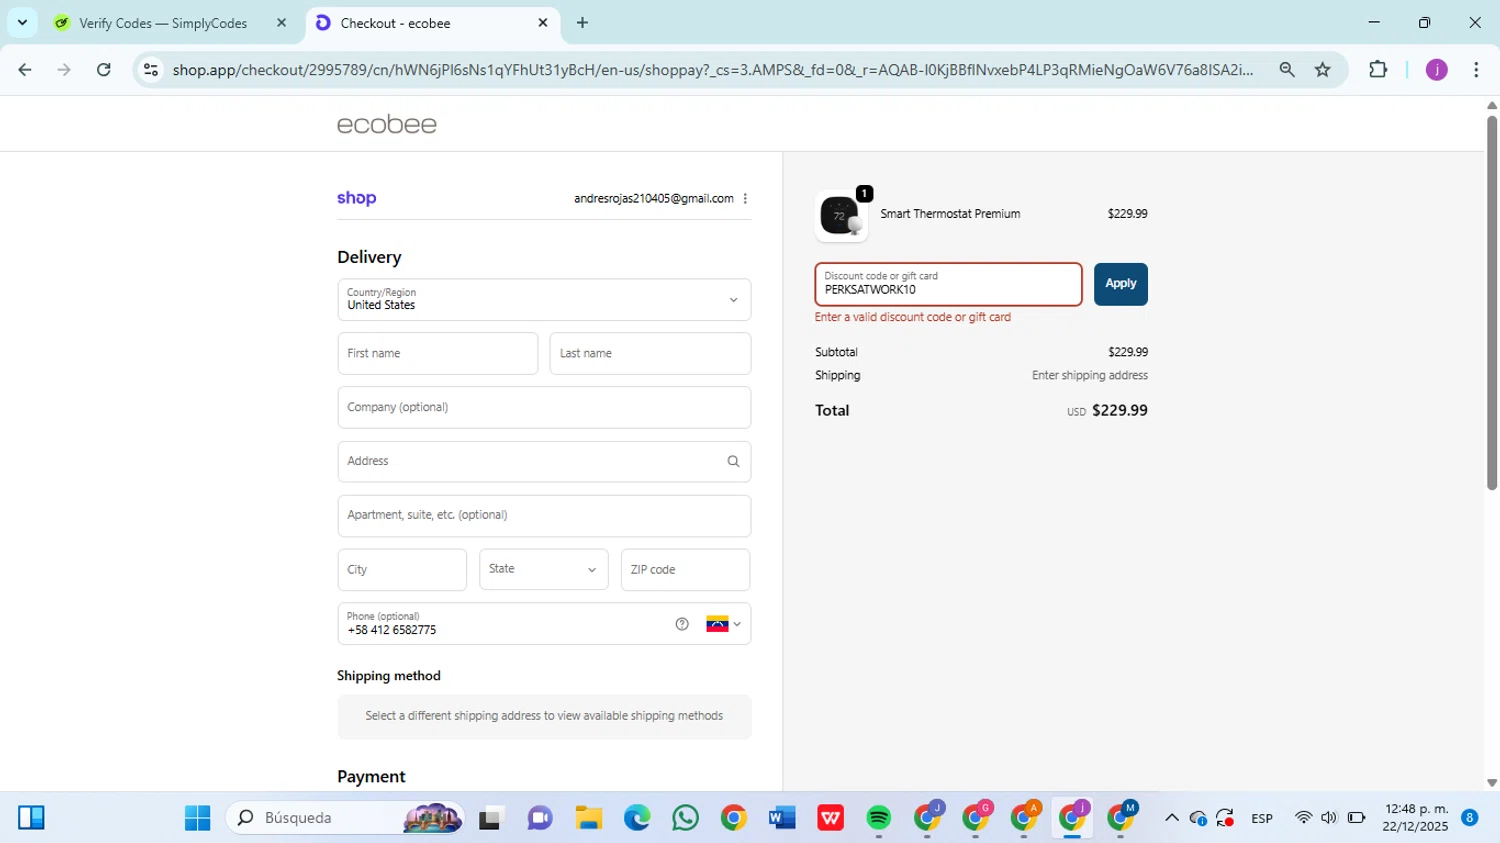Click the page vertical scrollbar
Screen dimensions: 1500x843
[1492, 302]
